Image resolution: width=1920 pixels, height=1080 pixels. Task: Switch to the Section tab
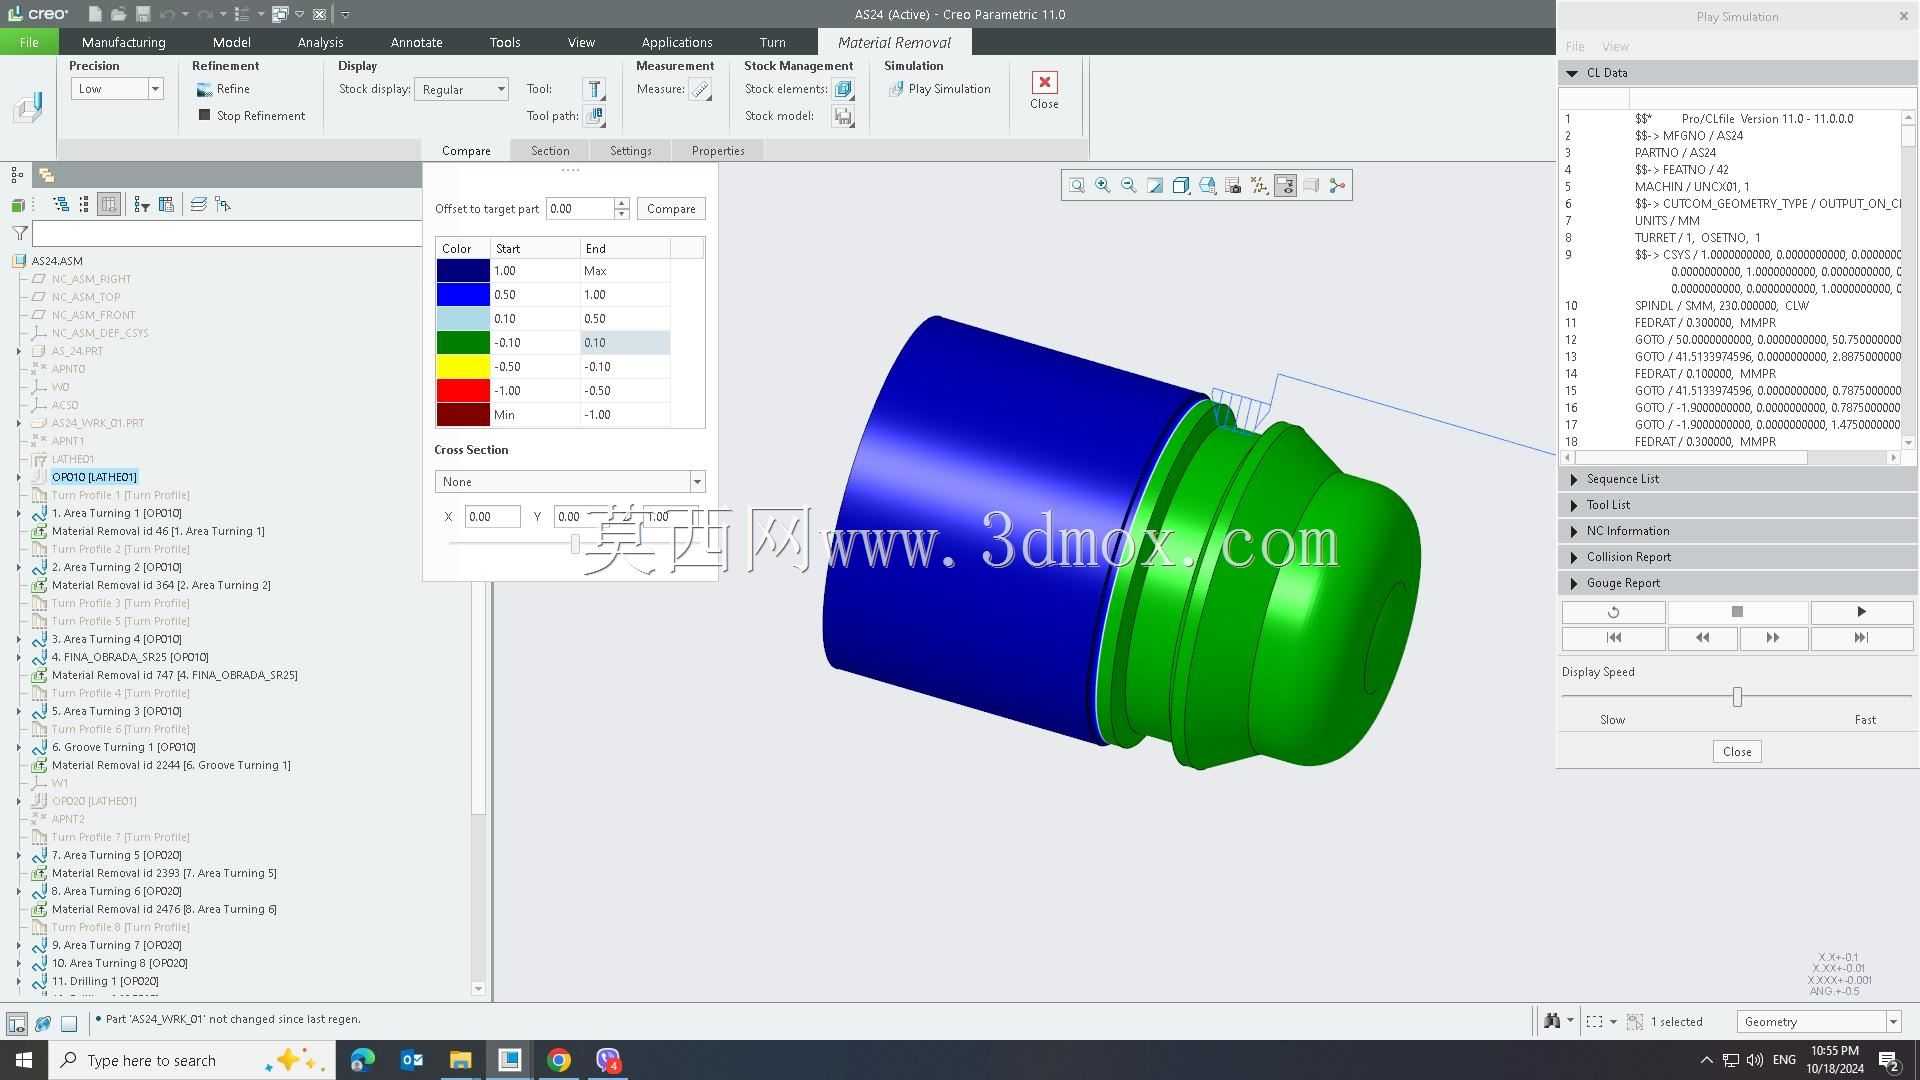pyautogui.click(x=550, y=151)
